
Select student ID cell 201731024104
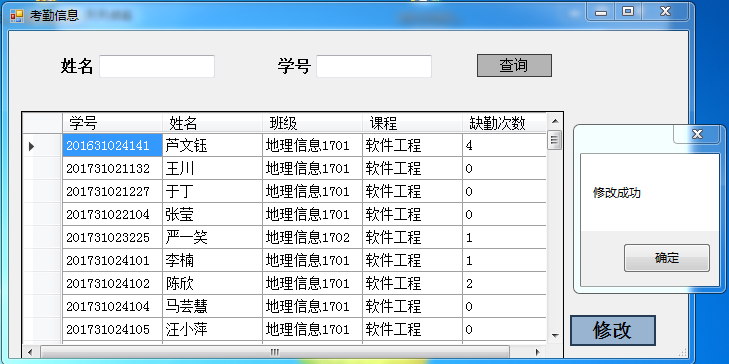[113, 306]
